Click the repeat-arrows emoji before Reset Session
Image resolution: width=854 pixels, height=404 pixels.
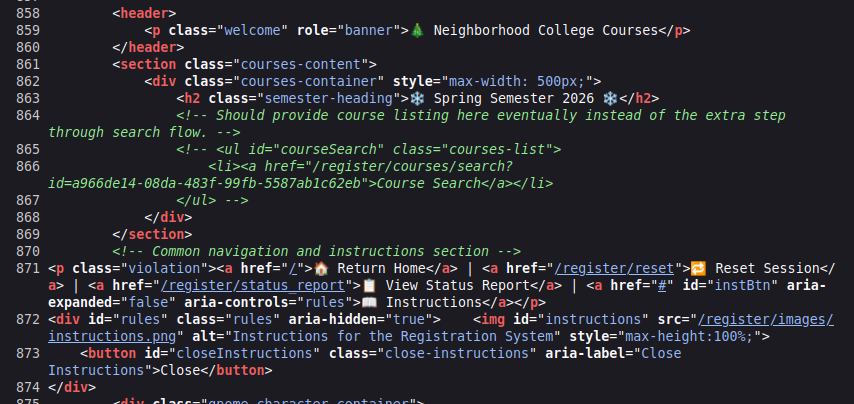[x=699, y=268]
